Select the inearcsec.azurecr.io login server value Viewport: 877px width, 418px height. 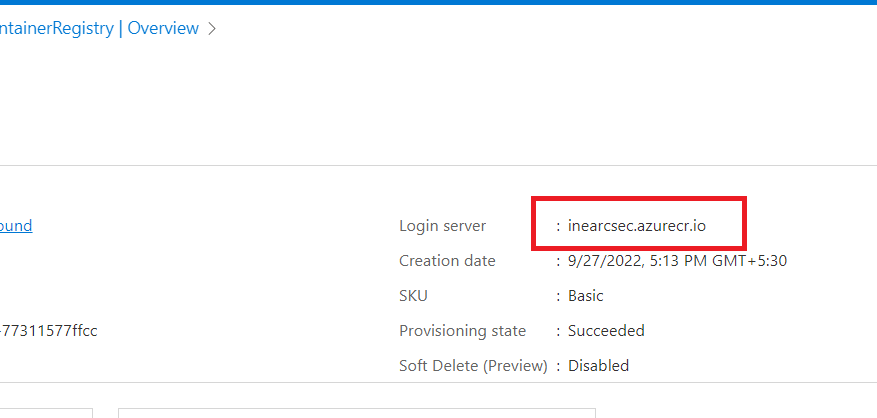[637, 226]
